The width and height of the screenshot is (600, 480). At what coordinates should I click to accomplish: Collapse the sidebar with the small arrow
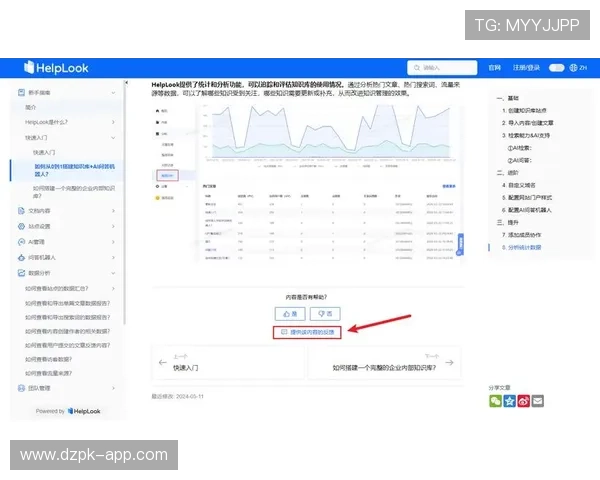tap(126, 82)
